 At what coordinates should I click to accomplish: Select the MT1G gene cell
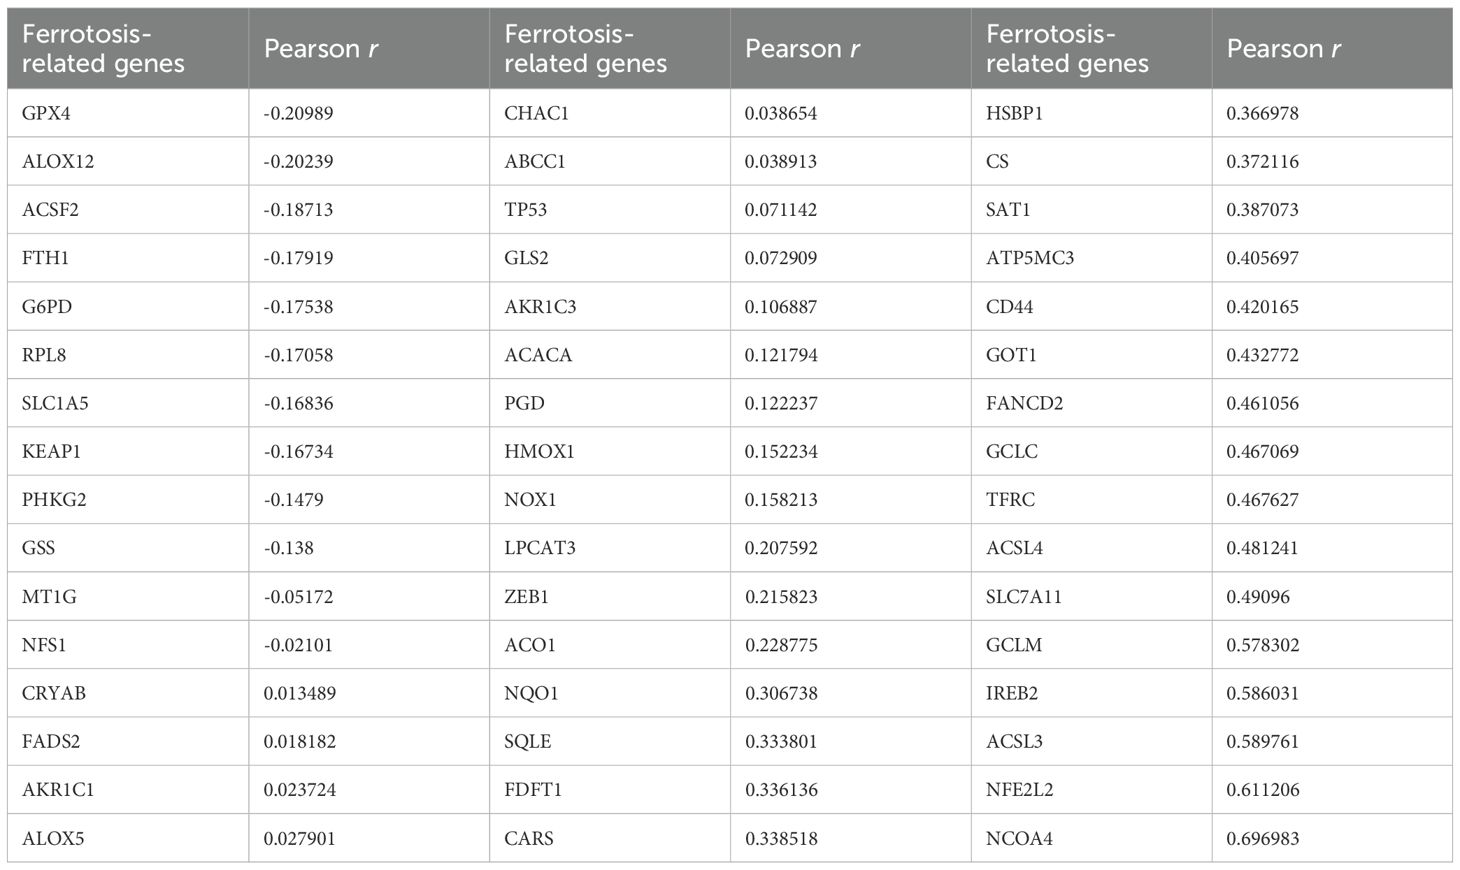[x=49, y=596]
